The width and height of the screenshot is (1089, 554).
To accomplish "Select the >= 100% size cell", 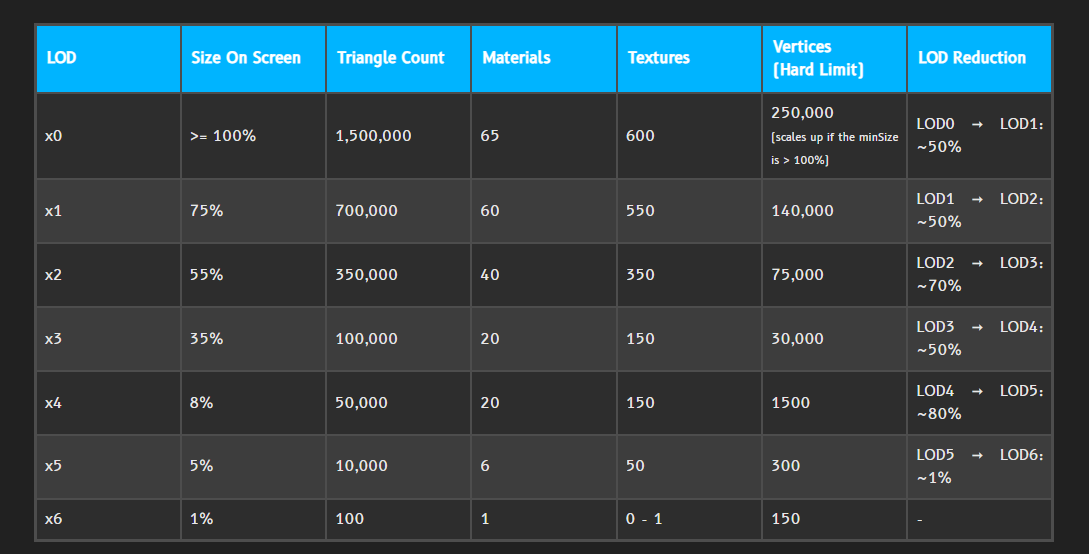I will tap(223, 136).
